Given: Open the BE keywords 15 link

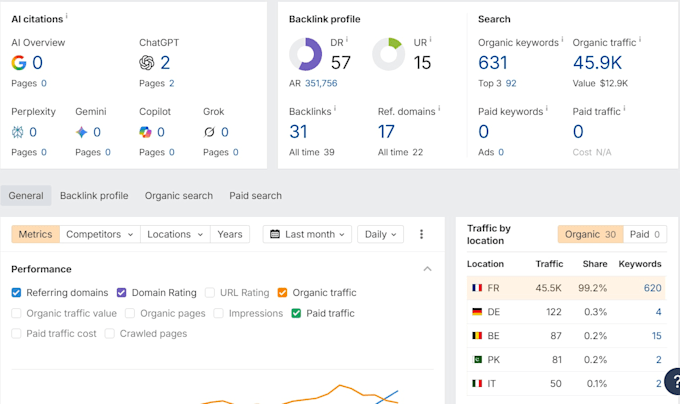Looking at the screenshot, I should click(x=657, y=336).
